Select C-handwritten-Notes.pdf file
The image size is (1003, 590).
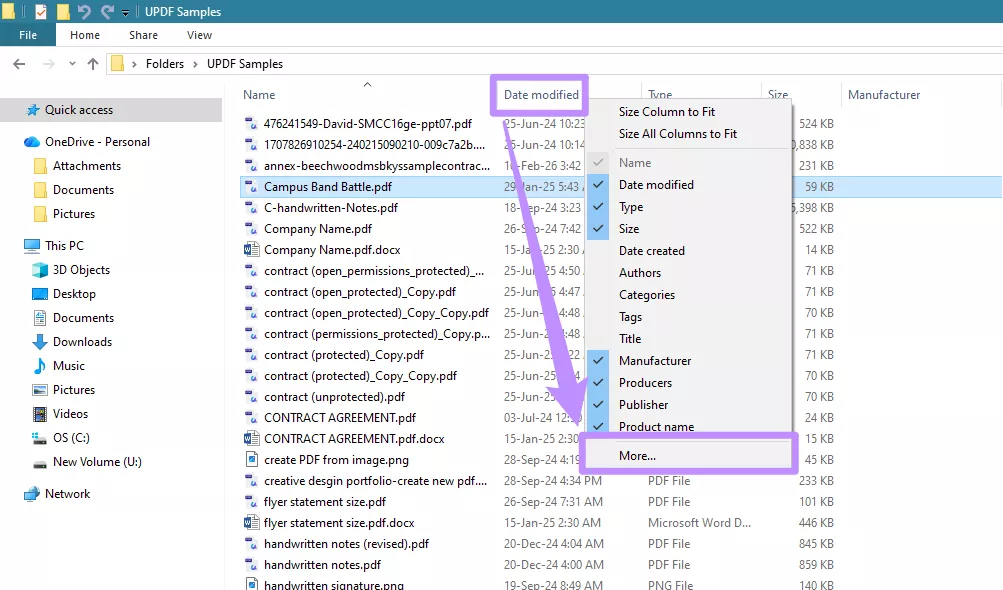pos(331,208)
